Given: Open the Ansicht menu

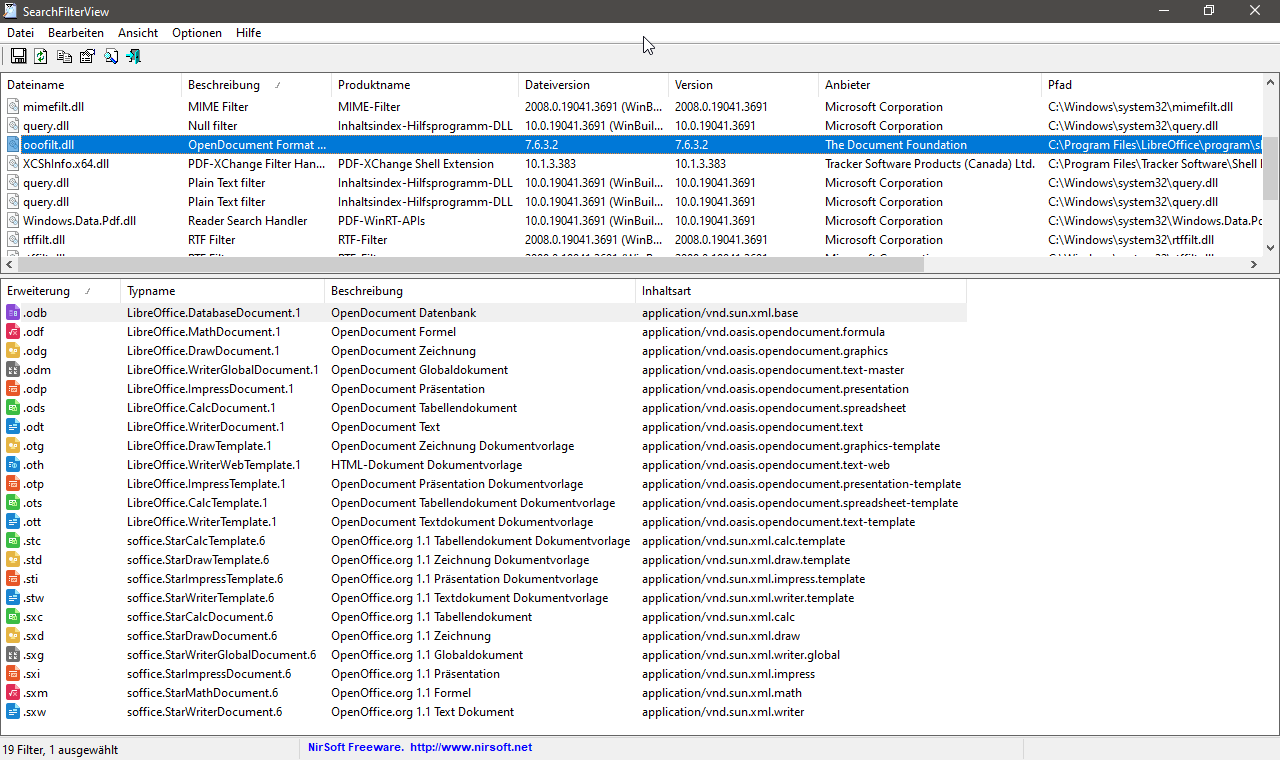Looking at the screenshot, I should [x=138, y=33].
